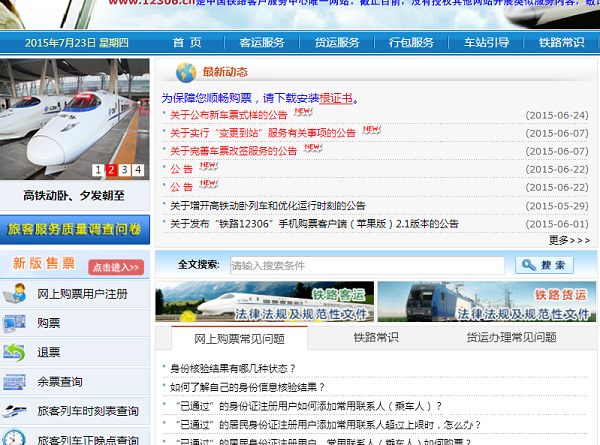Open the 铁路常识 menu in navigation bar
Screen dimensions: 600x445
point(562,42)
